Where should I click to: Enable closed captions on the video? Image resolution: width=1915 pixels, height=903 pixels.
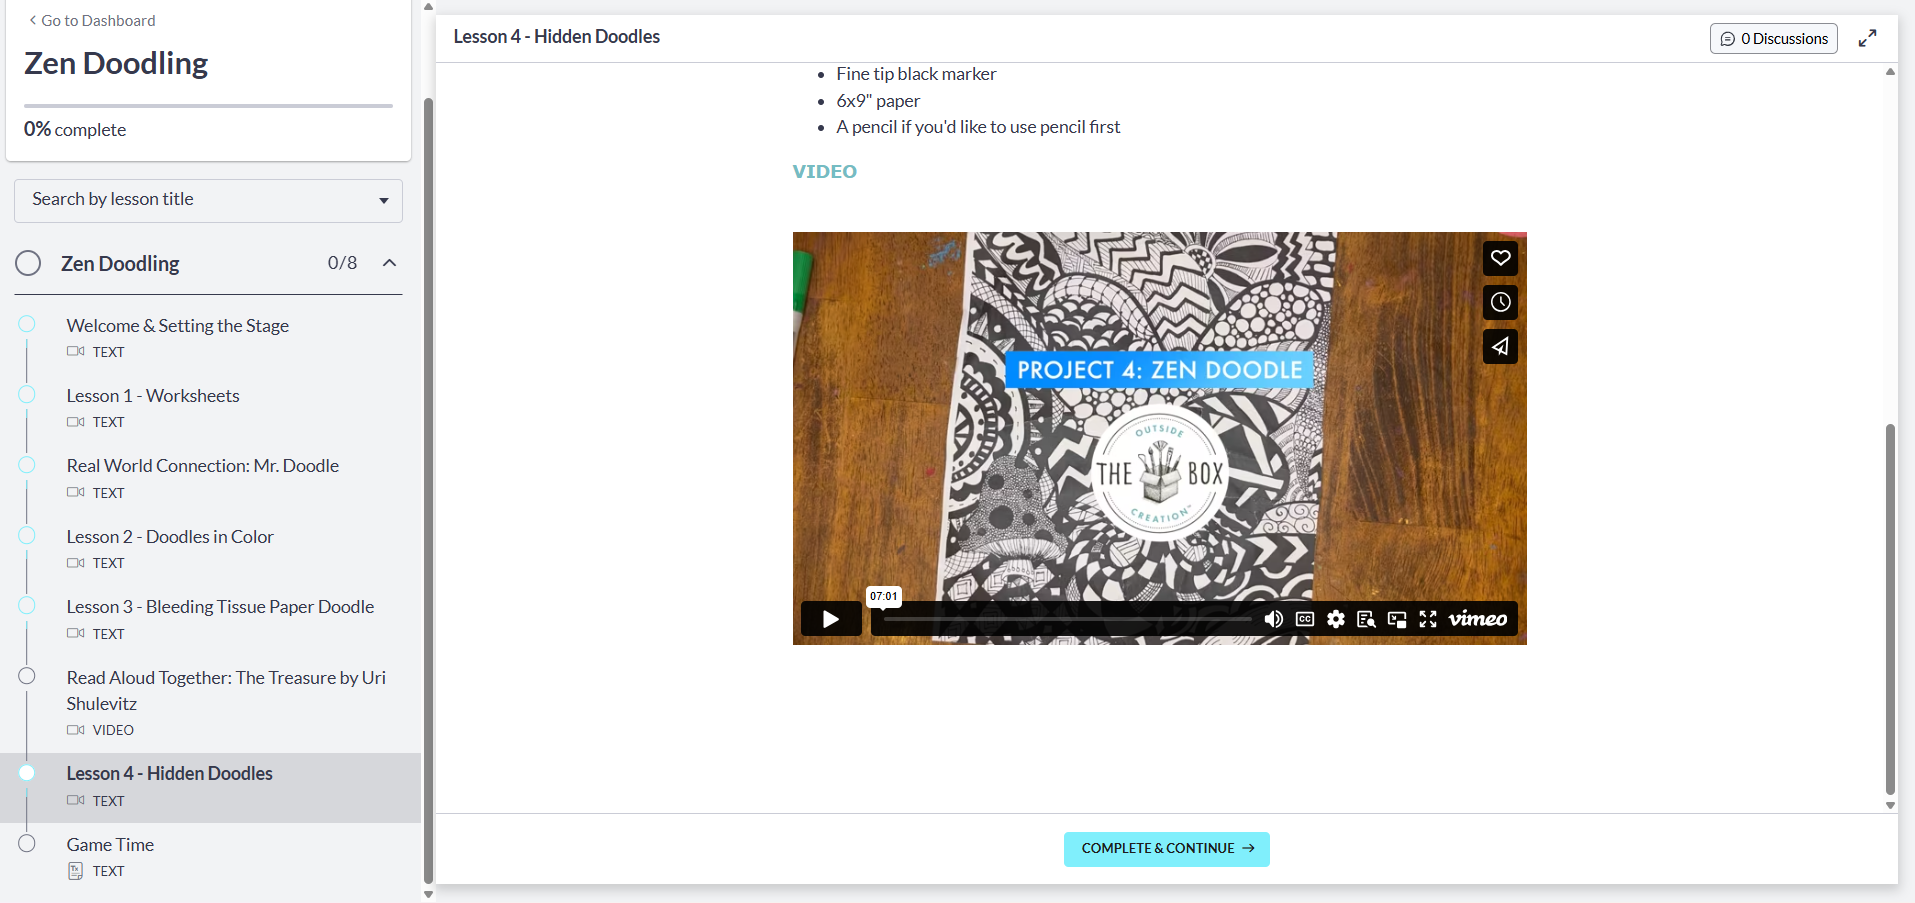pyautogui.click(x=1303, y=619)
